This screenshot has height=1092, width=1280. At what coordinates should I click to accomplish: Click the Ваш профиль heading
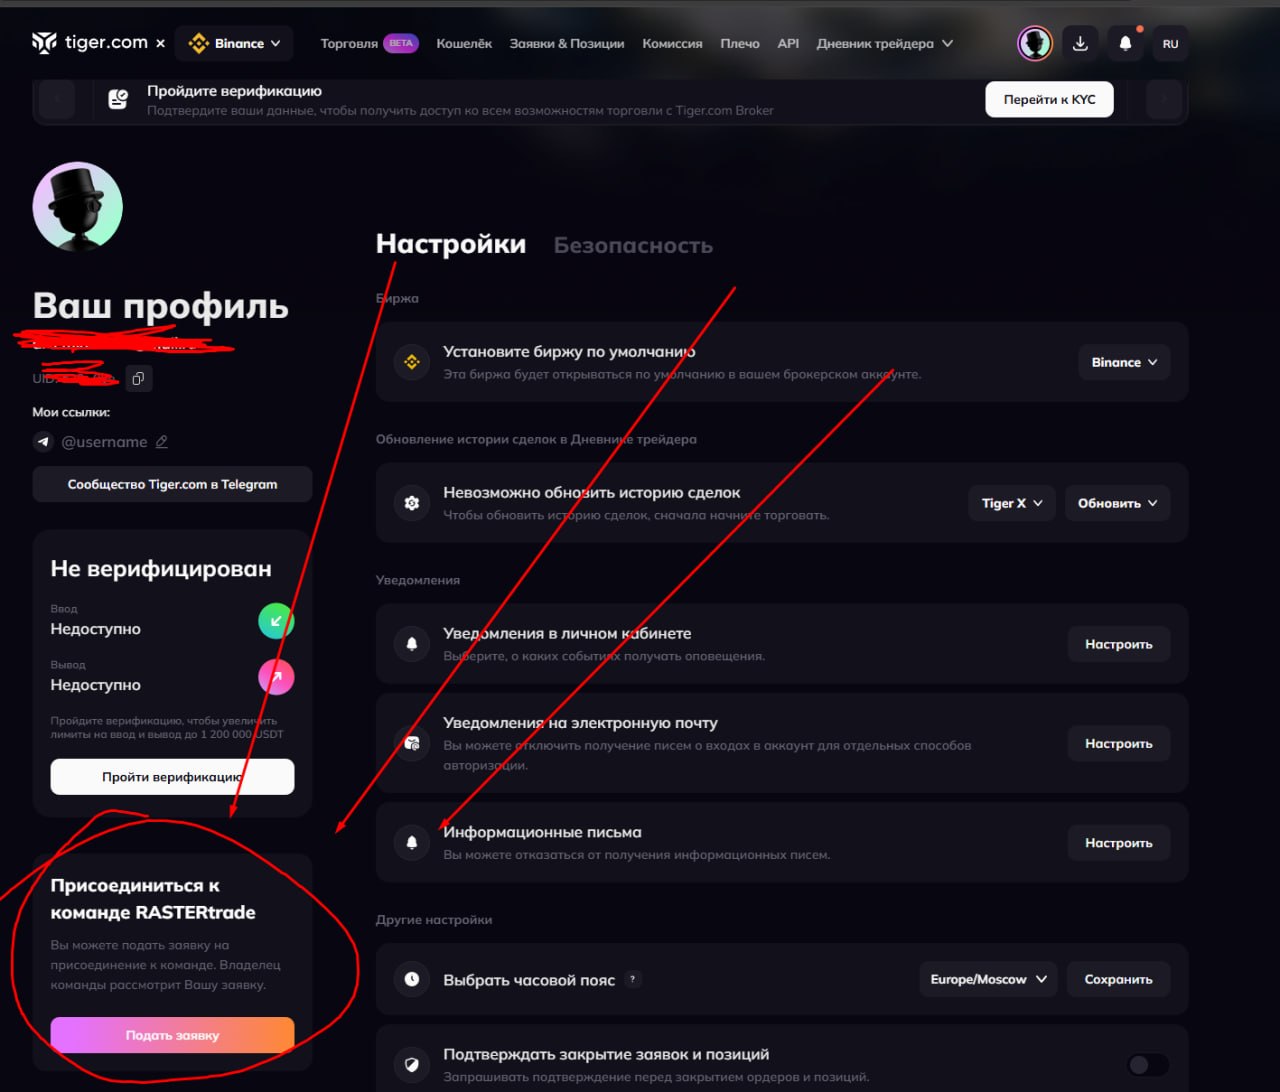click(x=161, y=305)
